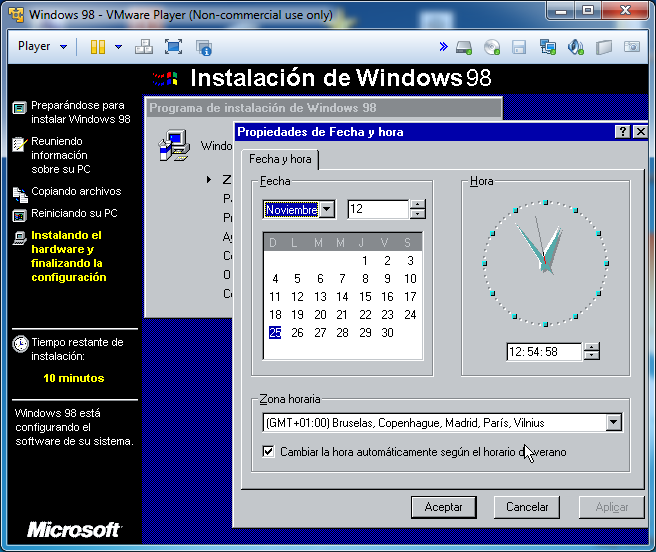The image size is (656, 552).
Task: Toggle automatic daylight saving time checkbox
Action: point(268,452)
